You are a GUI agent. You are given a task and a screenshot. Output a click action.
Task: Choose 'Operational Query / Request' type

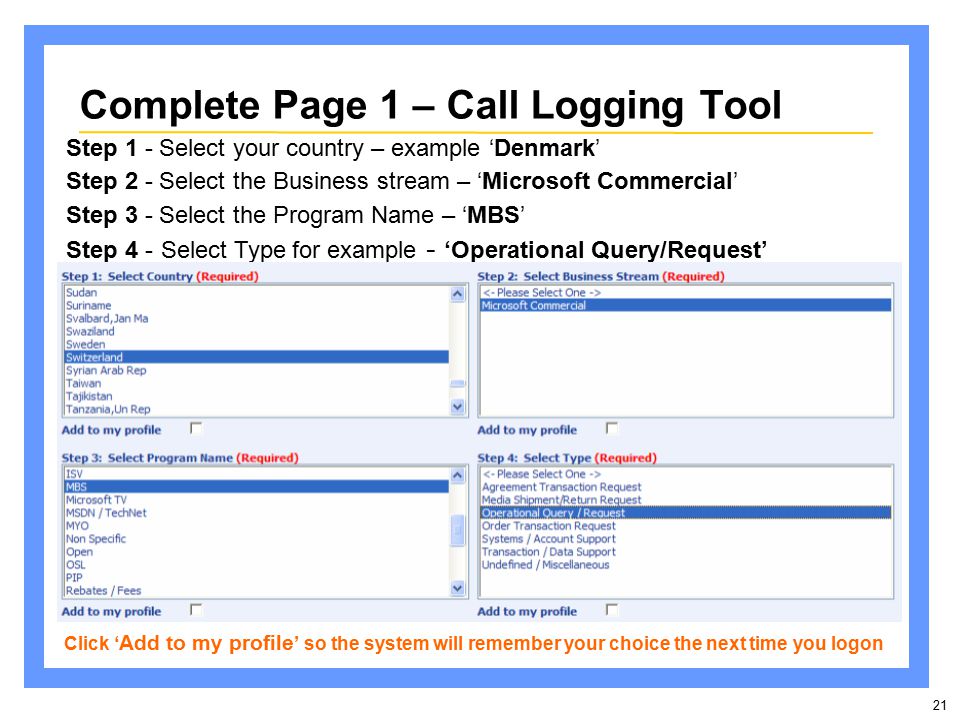[x=686, y=512]
